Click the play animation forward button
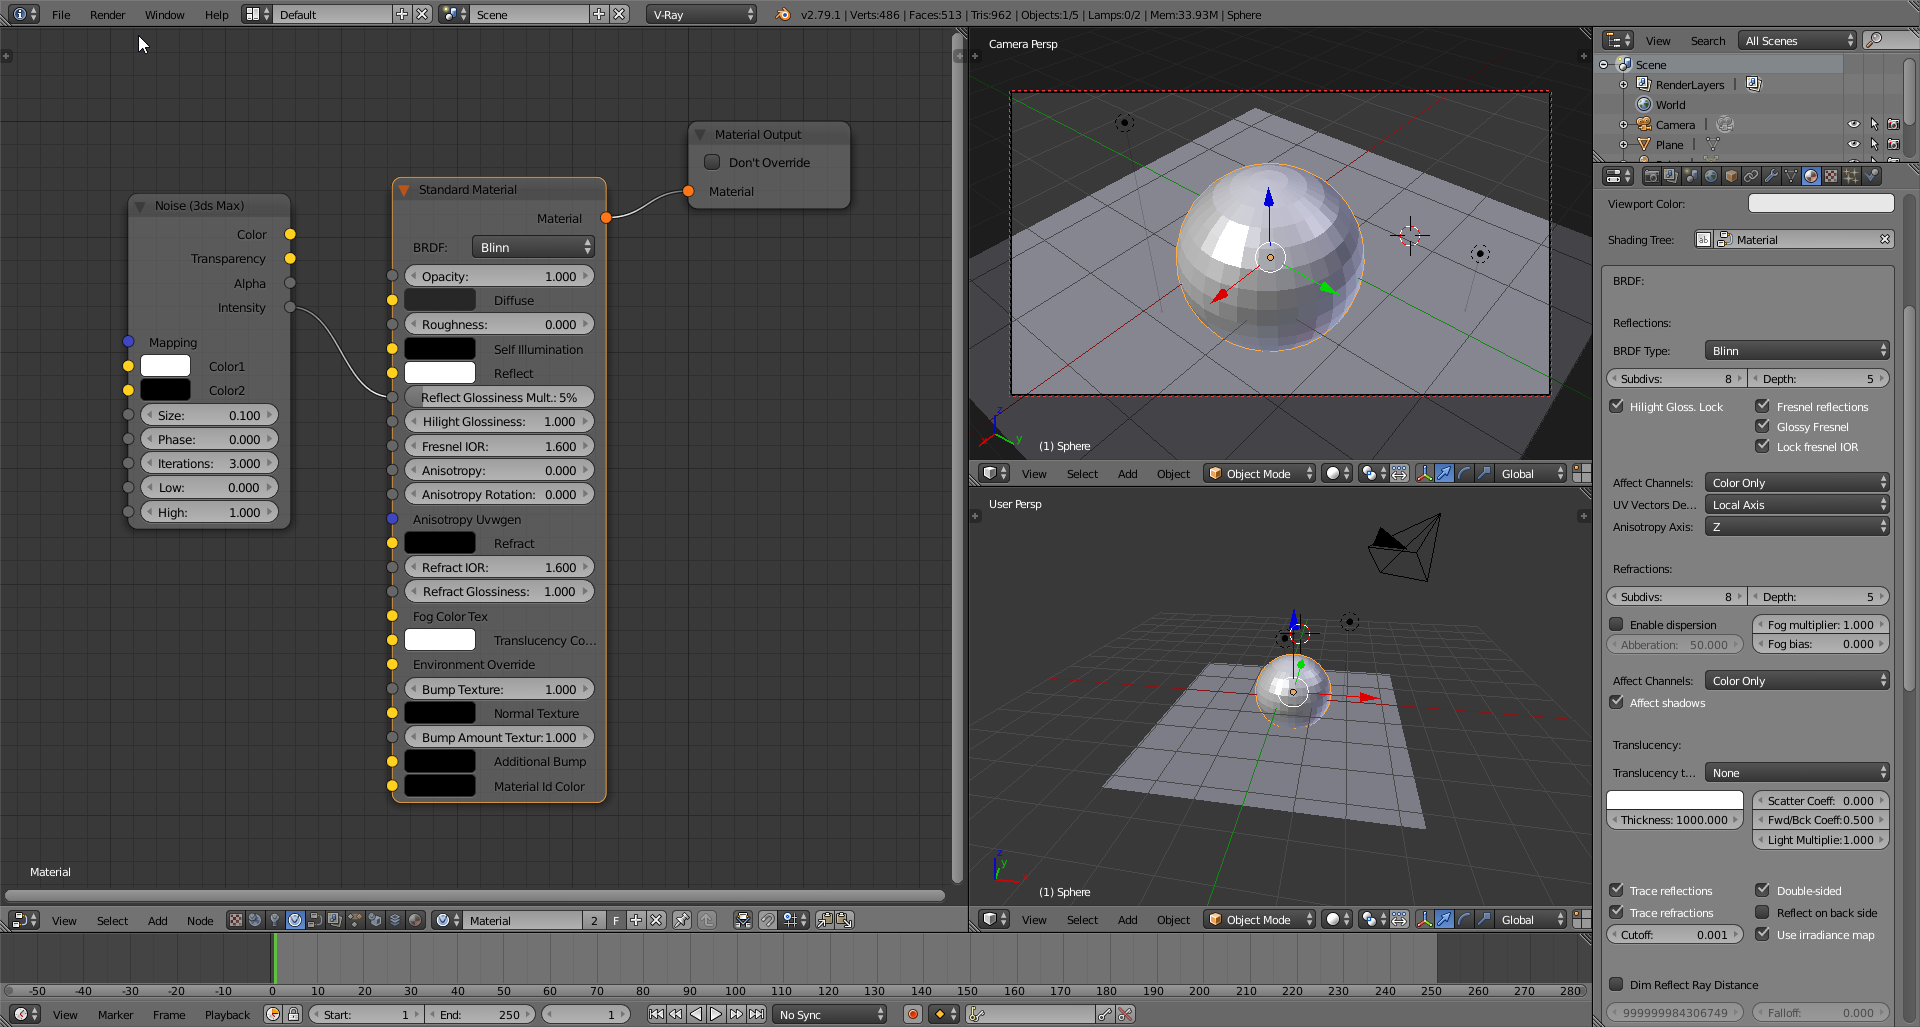1920x1027 pixels. point(716,1014)
